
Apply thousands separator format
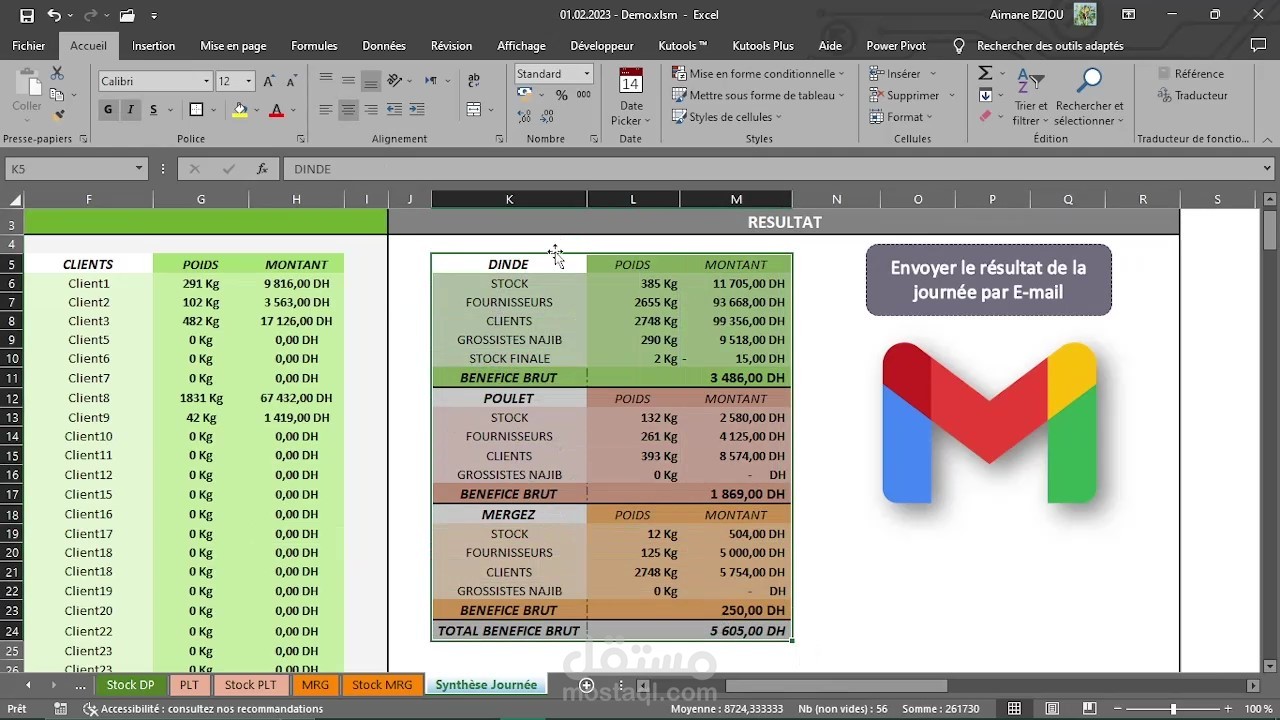pyautogui.click(x=583, y=95)
